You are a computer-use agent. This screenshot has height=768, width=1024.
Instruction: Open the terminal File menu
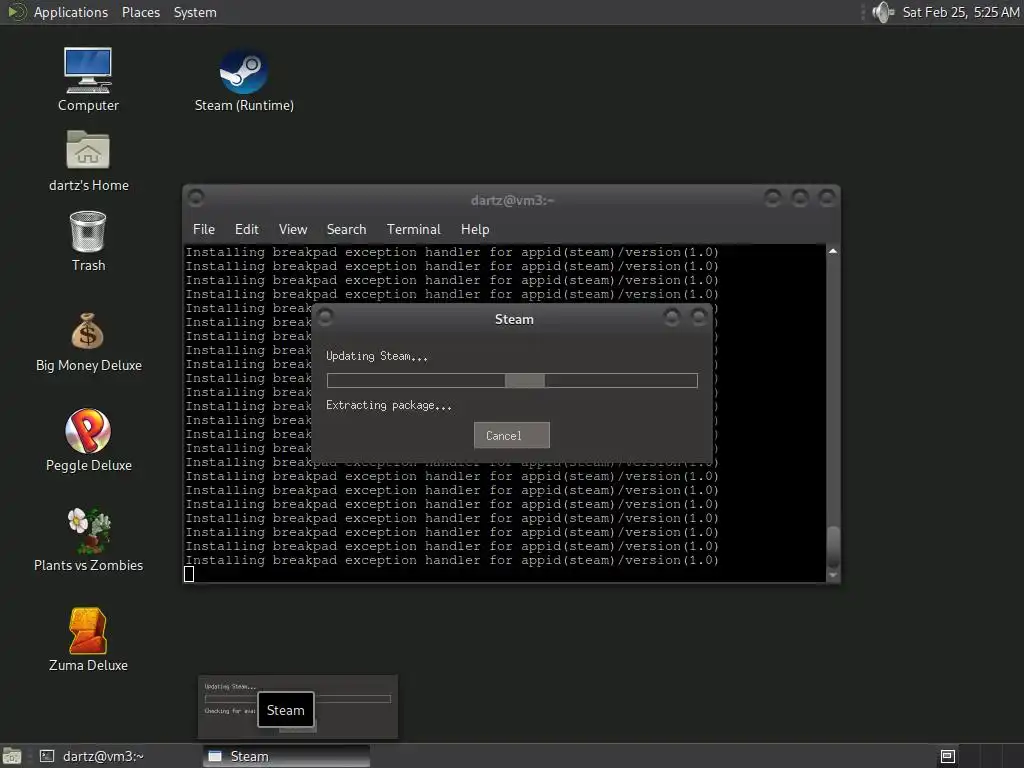(204, 229)
